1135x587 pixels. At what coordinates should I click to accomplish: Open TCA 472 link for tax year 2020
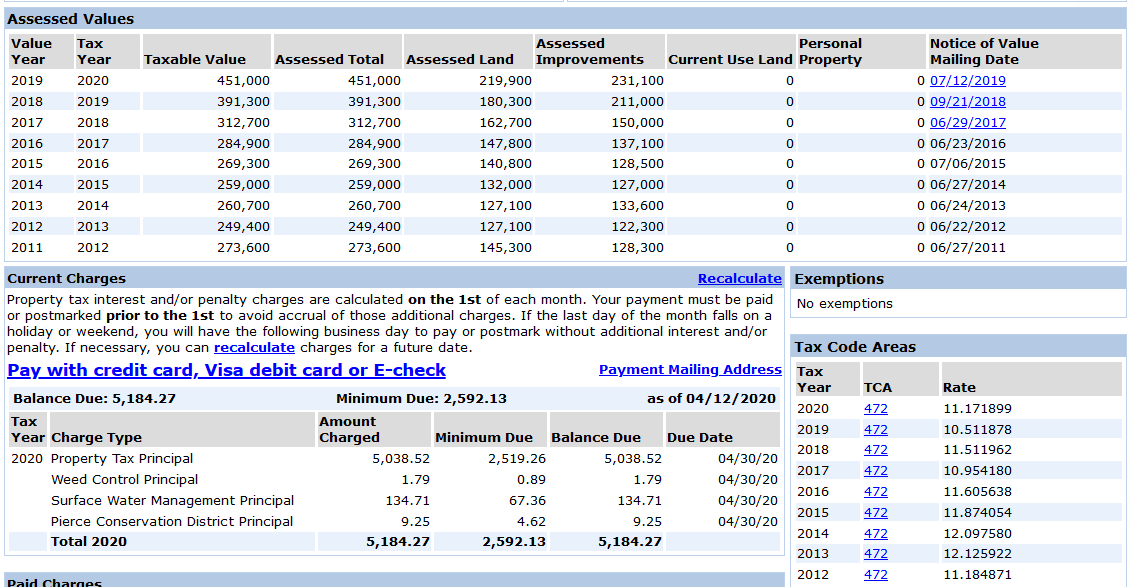tap(875, 409)
